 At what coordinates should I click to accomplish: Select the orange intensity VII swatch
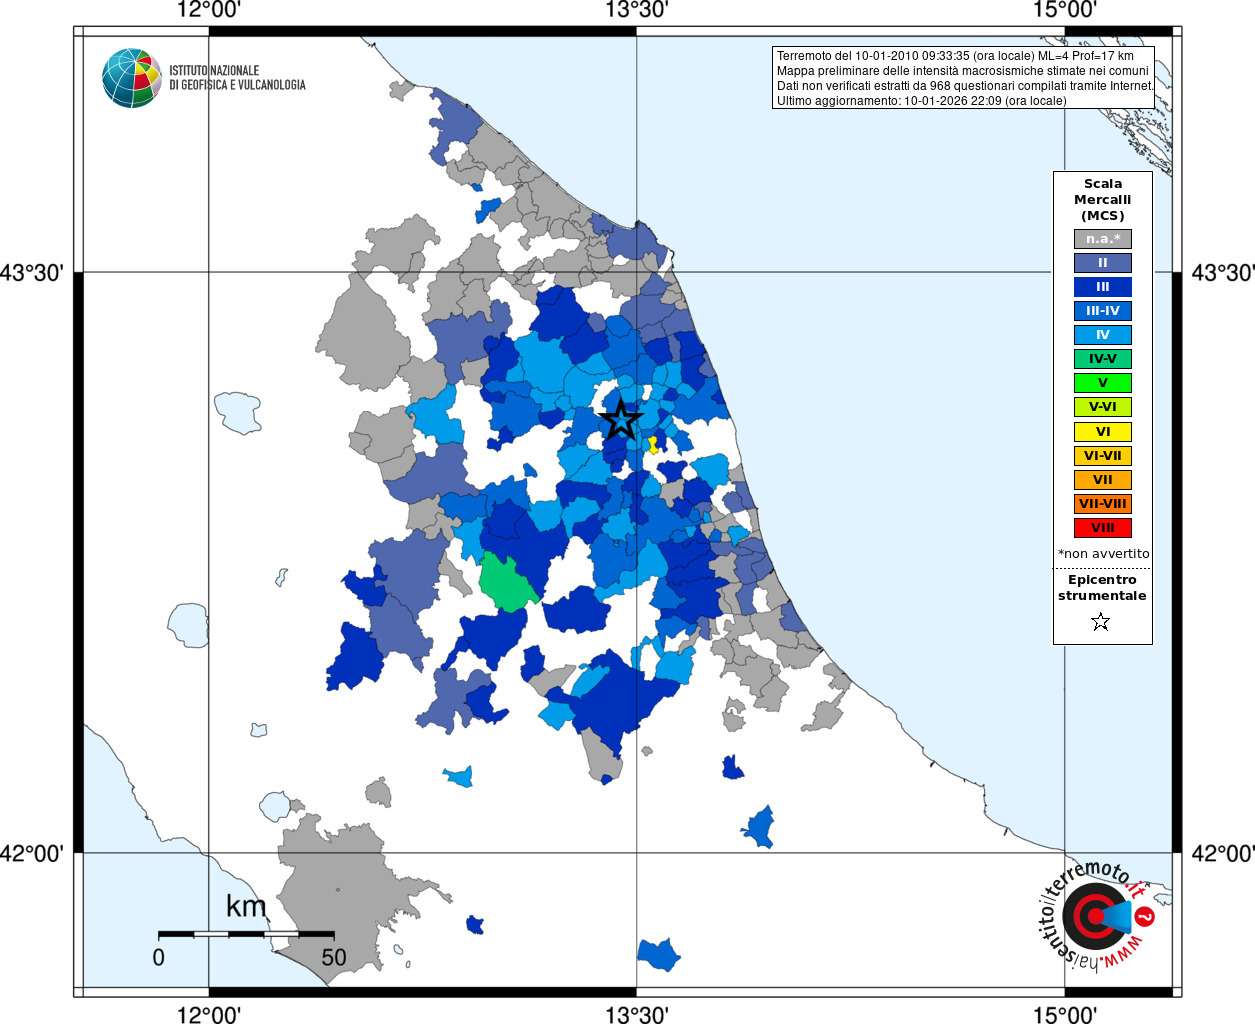click(x=1103, y=480)
